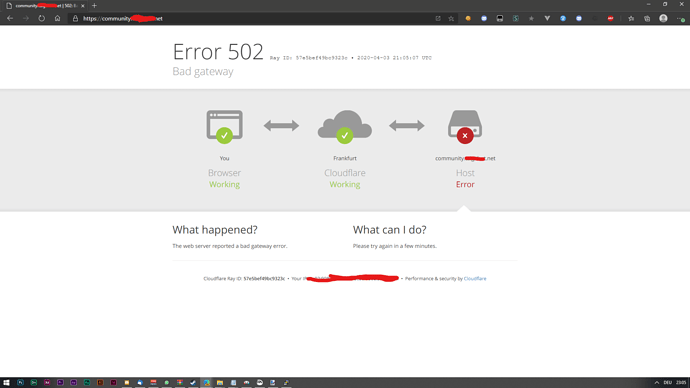Screen dimensions: 690x388
Task: Select the community 502 error tab
Action: pyautogui.click(x=44, y=6)
